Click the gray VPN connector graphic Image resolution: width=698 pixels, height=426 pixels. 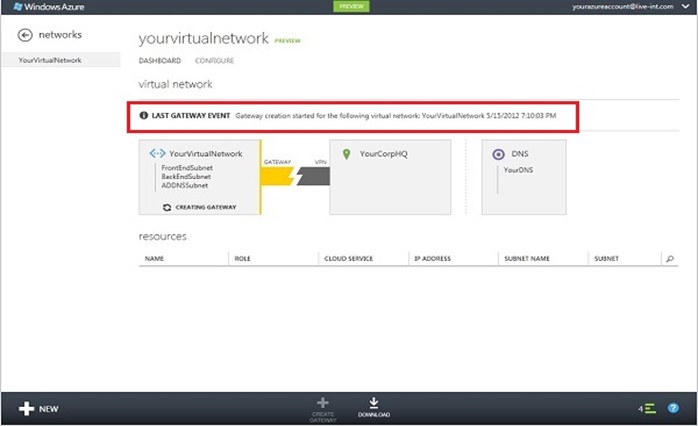coord(313,176)
